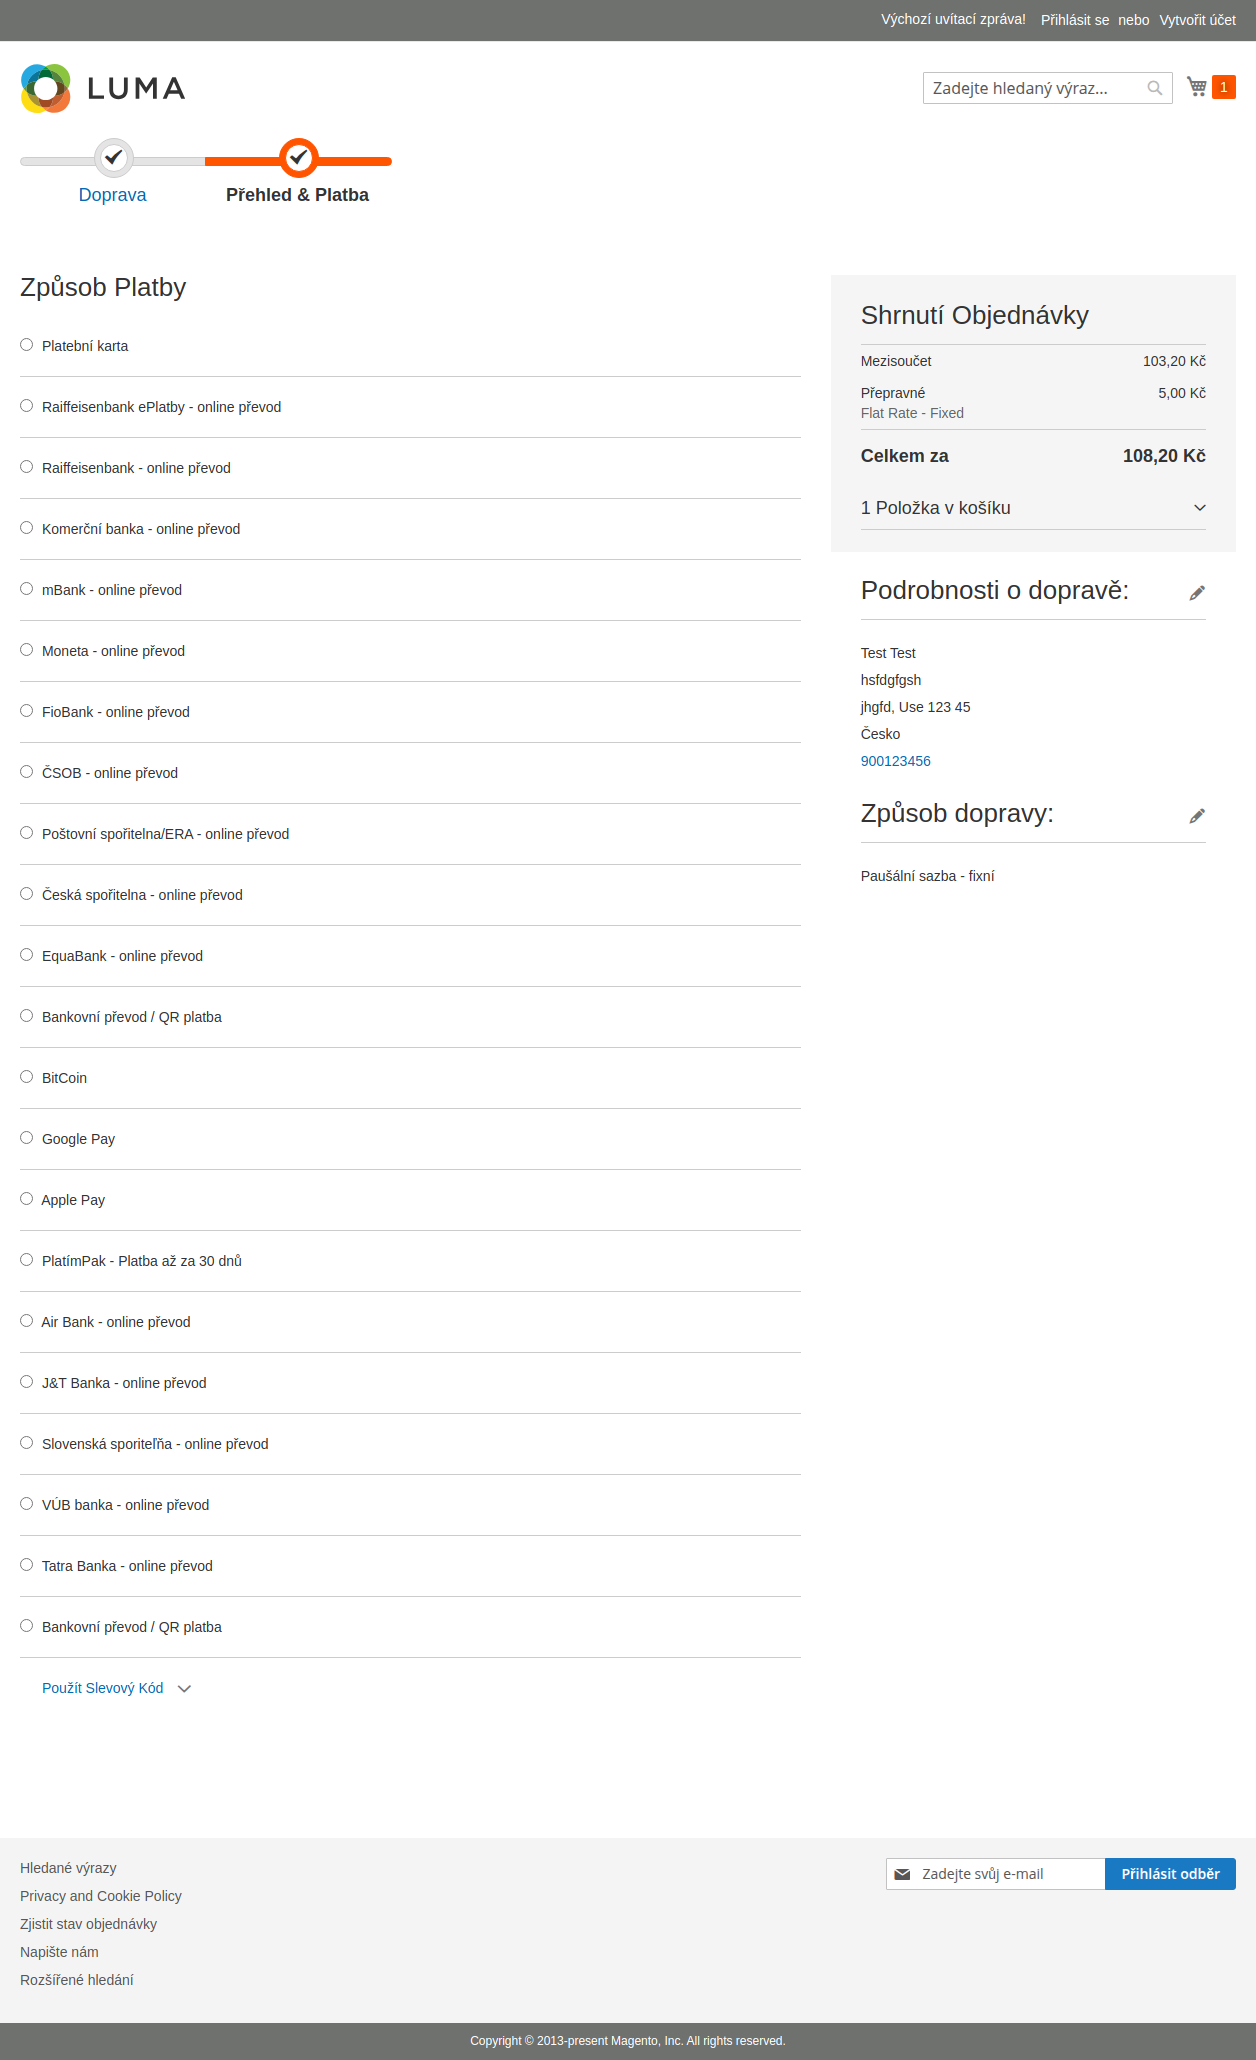This screenshot has width=1256, height=2060.
Task: Click the search magnifier icon
Action: tap(1155, 88)
